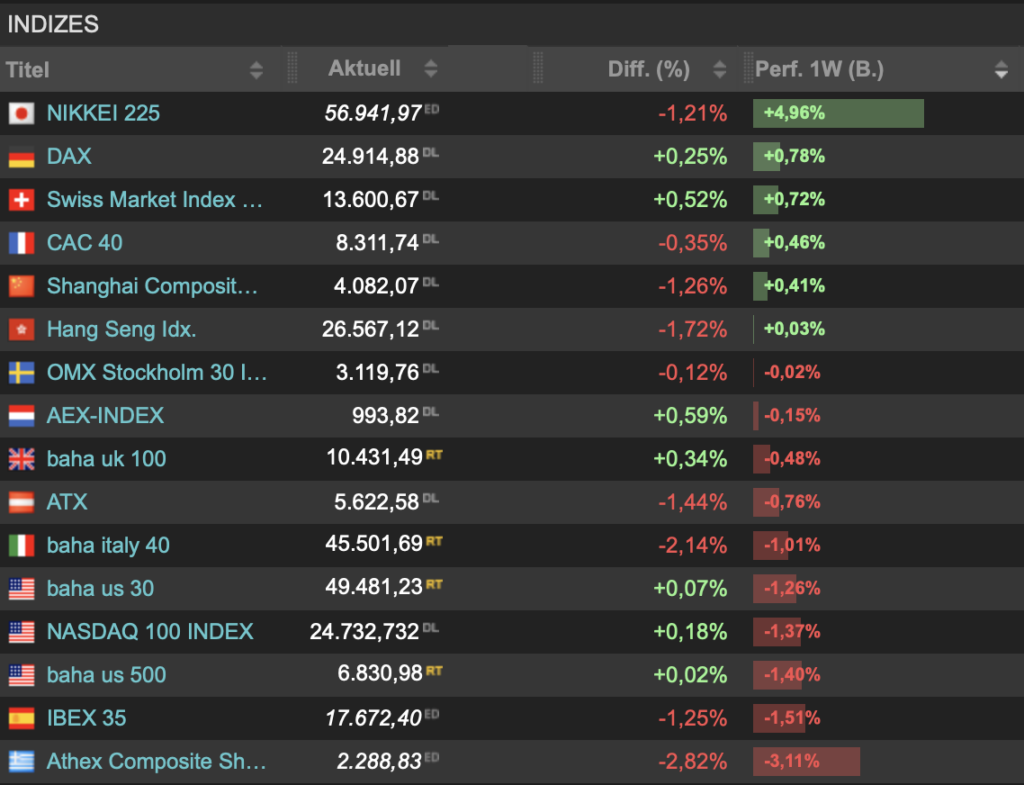Click the Spanish flag beside IBEX 35
The image size is (1024, 785).
pyautogui.click(x=21, y=719)
